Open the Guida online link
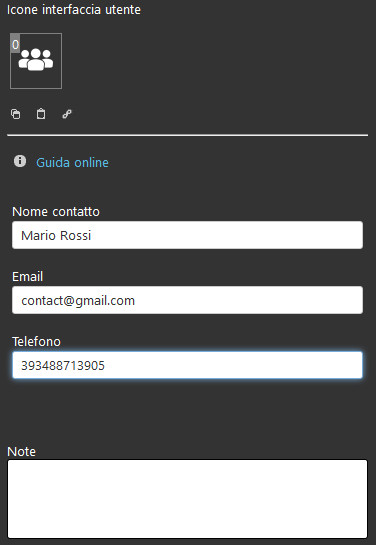The image size is (376, 545). pos(72,162)
